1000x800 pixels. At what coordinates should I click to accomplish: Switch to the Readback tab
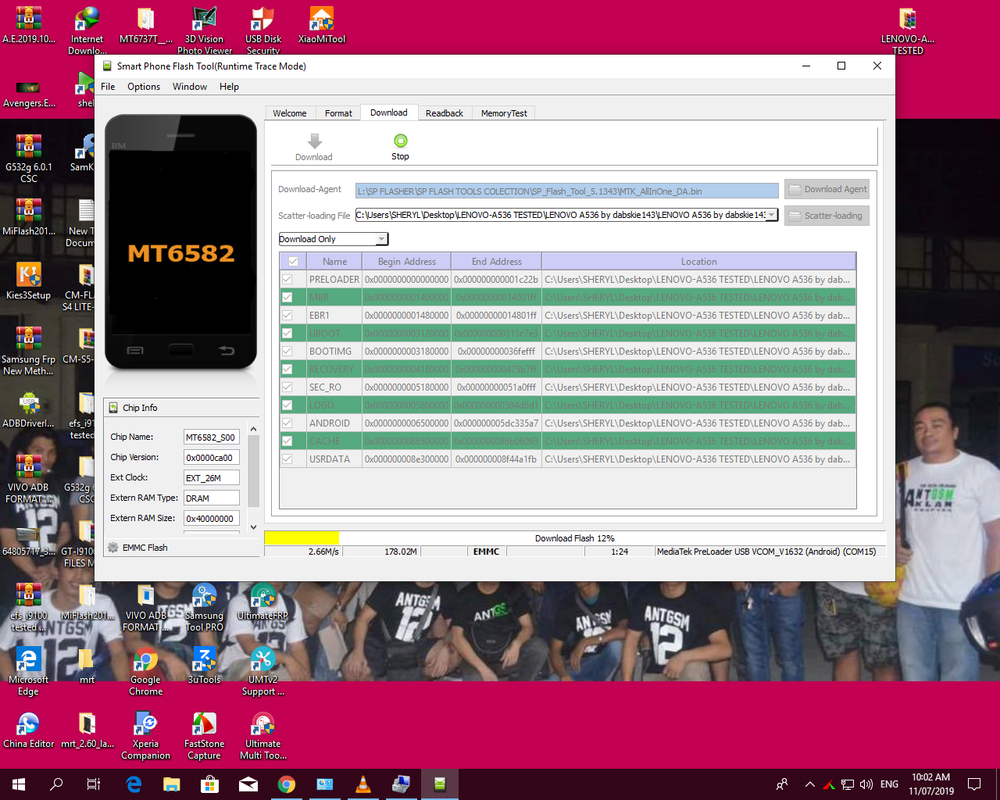click(x=444, y=113)
